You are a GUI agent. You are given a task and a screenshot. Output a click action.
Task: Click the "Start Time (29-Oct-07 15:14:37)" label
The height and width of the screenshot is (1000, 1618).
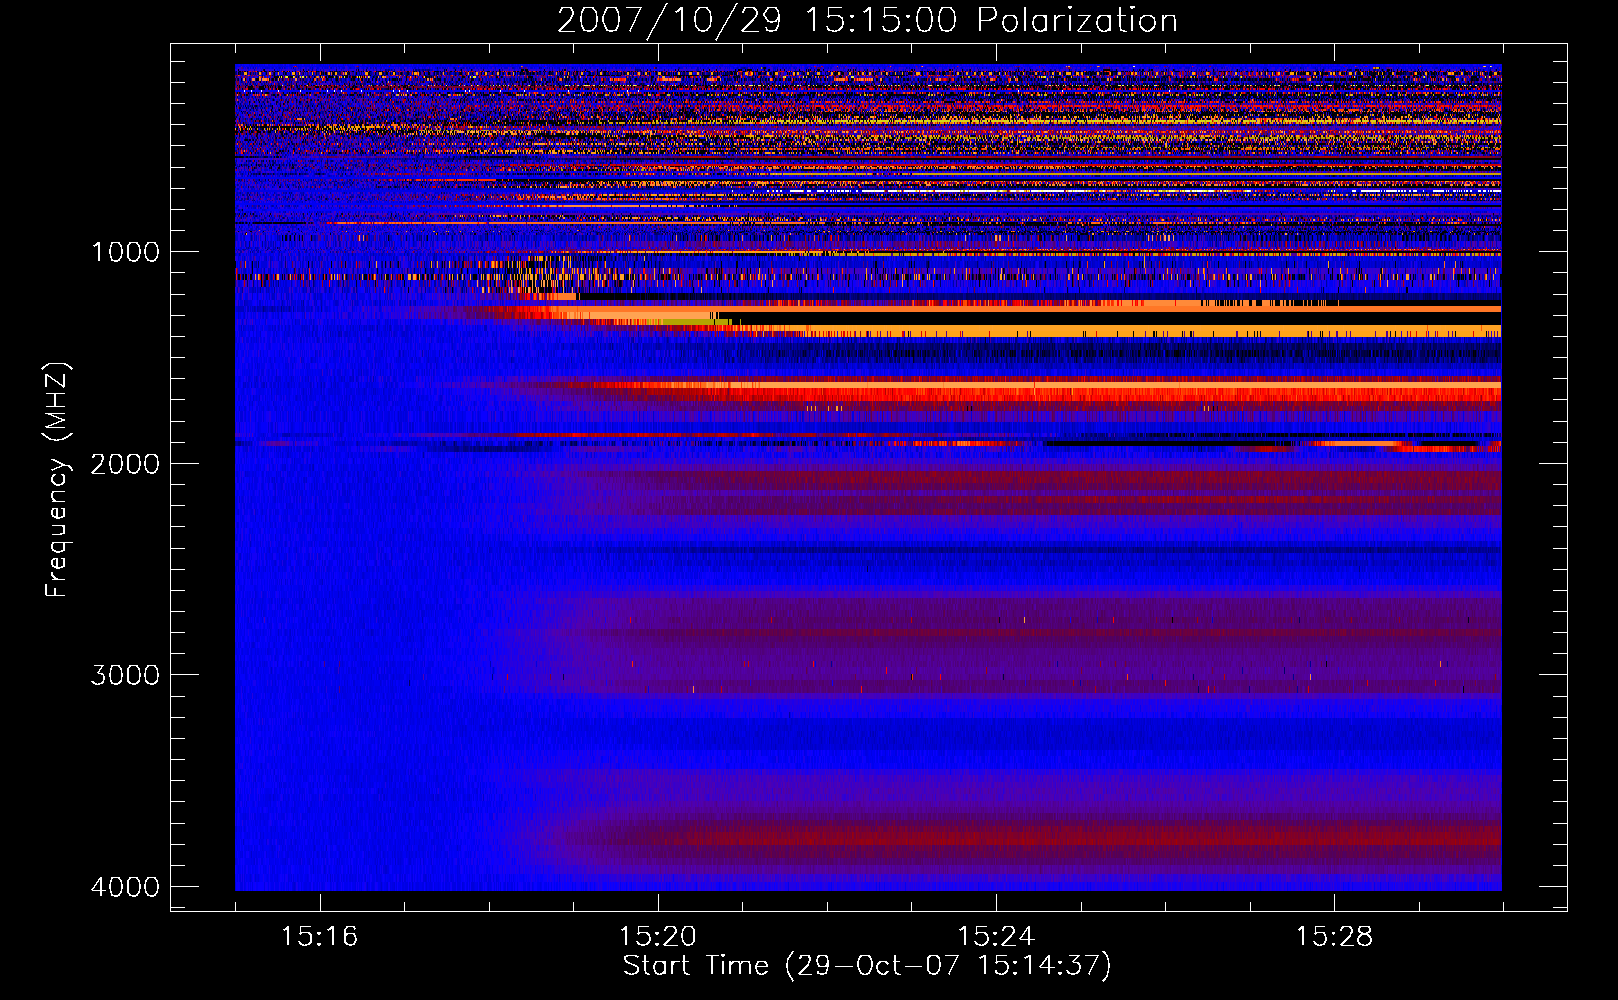pos(867,966)
